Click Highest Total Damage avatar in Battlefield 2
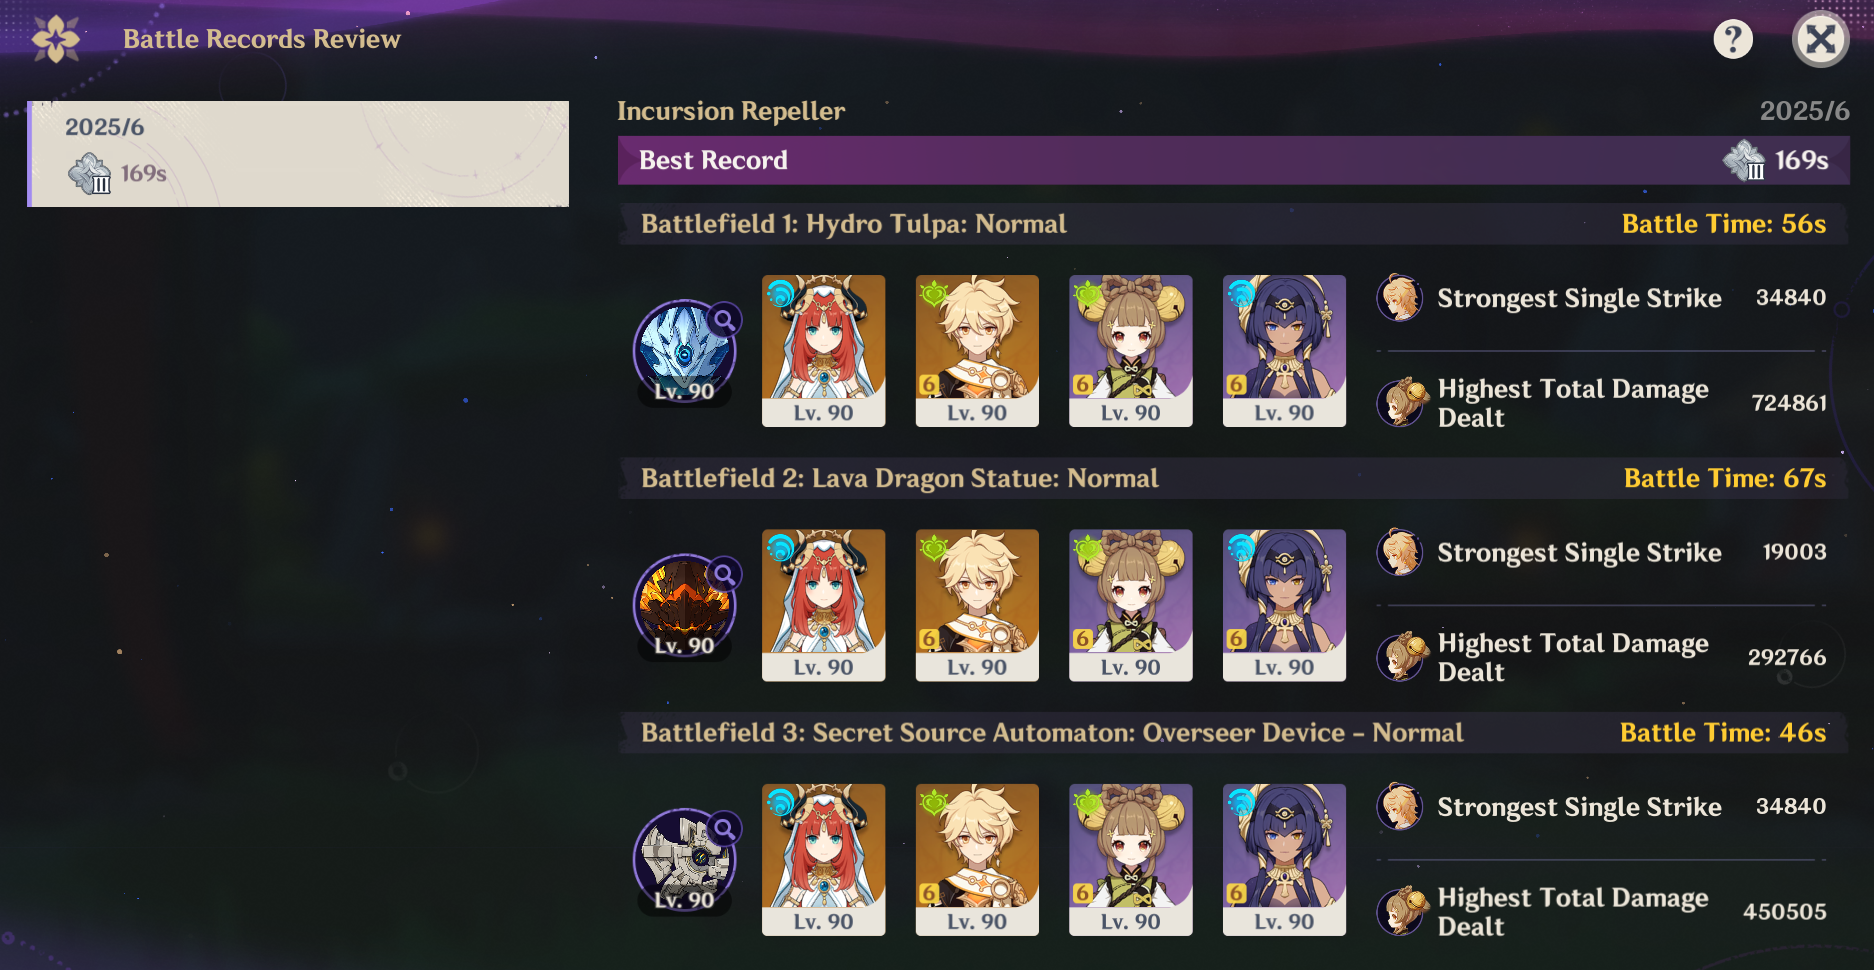The width and height of the screenshot is (1874, 970). [1402, 657]
